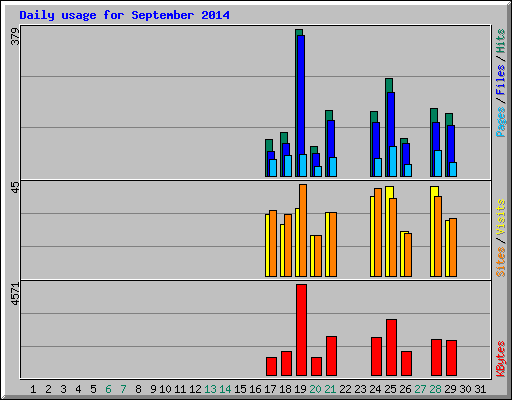Viewport: 512px width, 400px height.
Task: Click the red KBytes bar for day 29
Action: coord(451,358)
